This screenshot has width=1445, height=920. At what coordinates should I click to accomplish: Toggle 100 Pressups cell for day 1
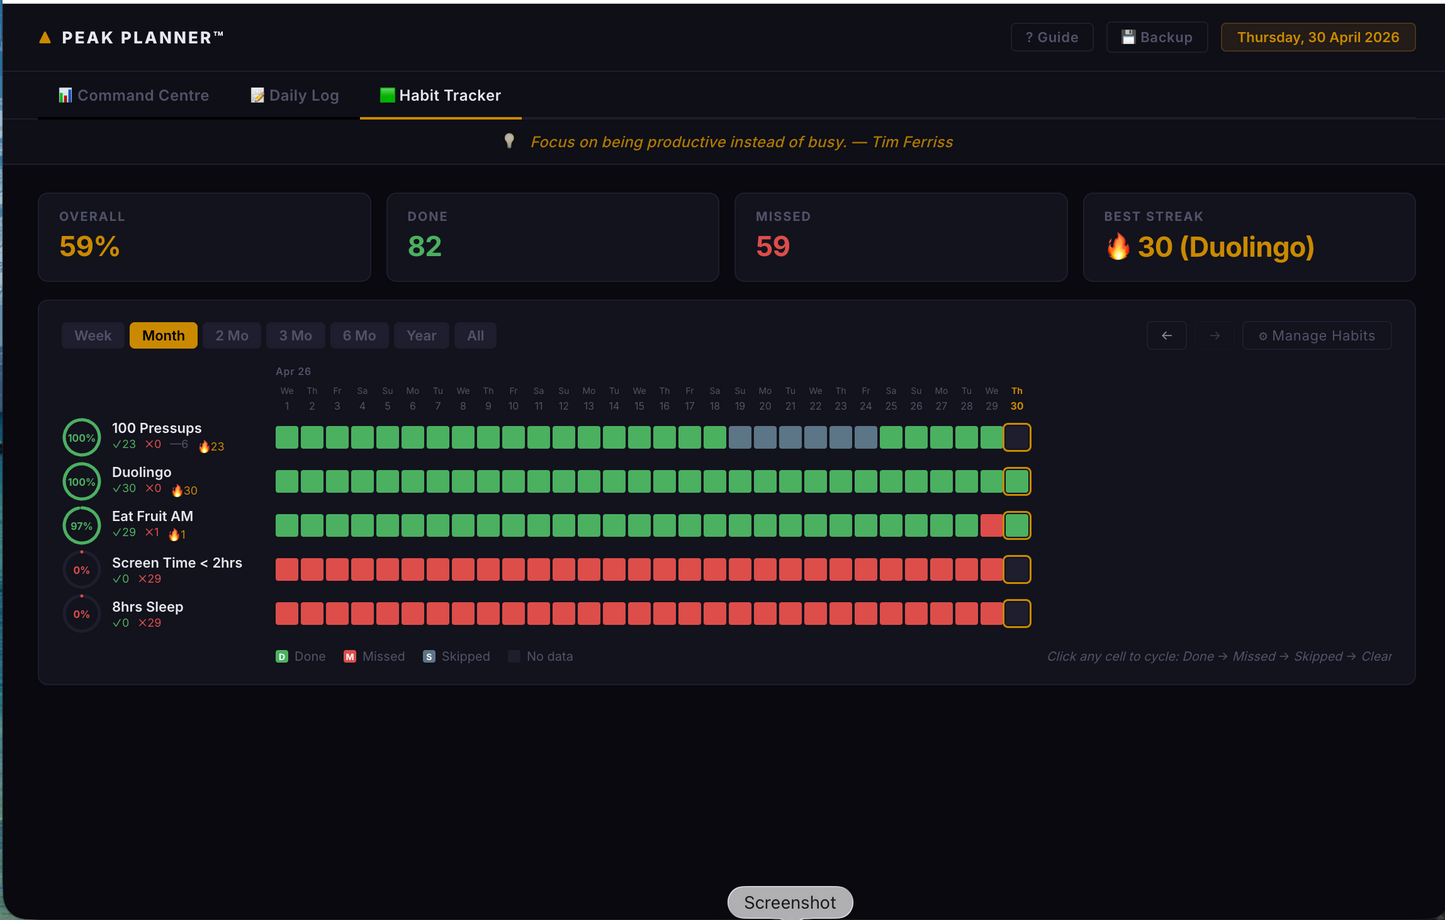pos(287,437)
